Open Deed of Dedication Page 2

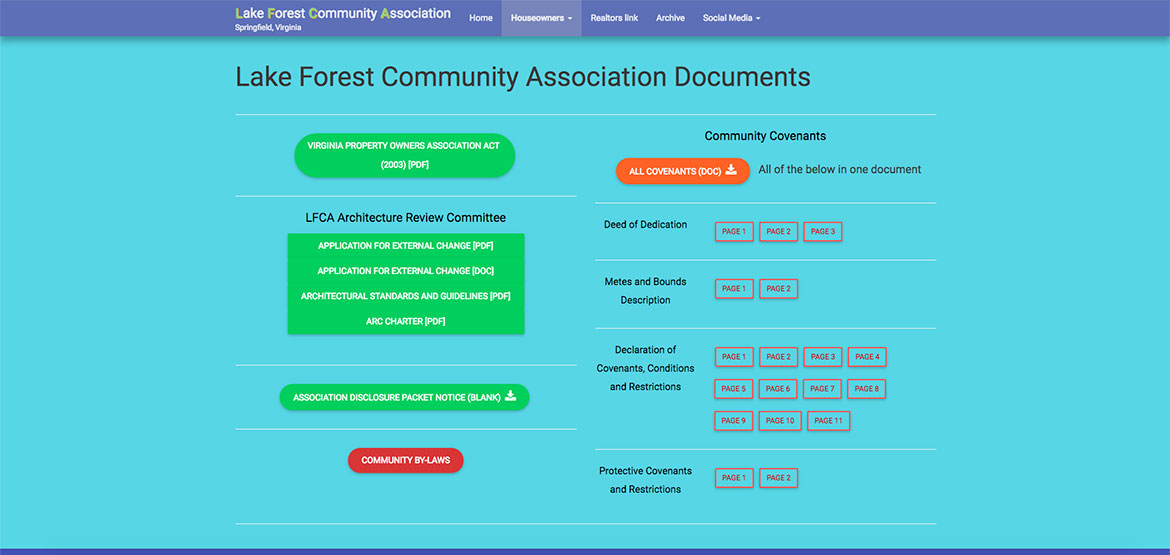(x=778, y=231)
